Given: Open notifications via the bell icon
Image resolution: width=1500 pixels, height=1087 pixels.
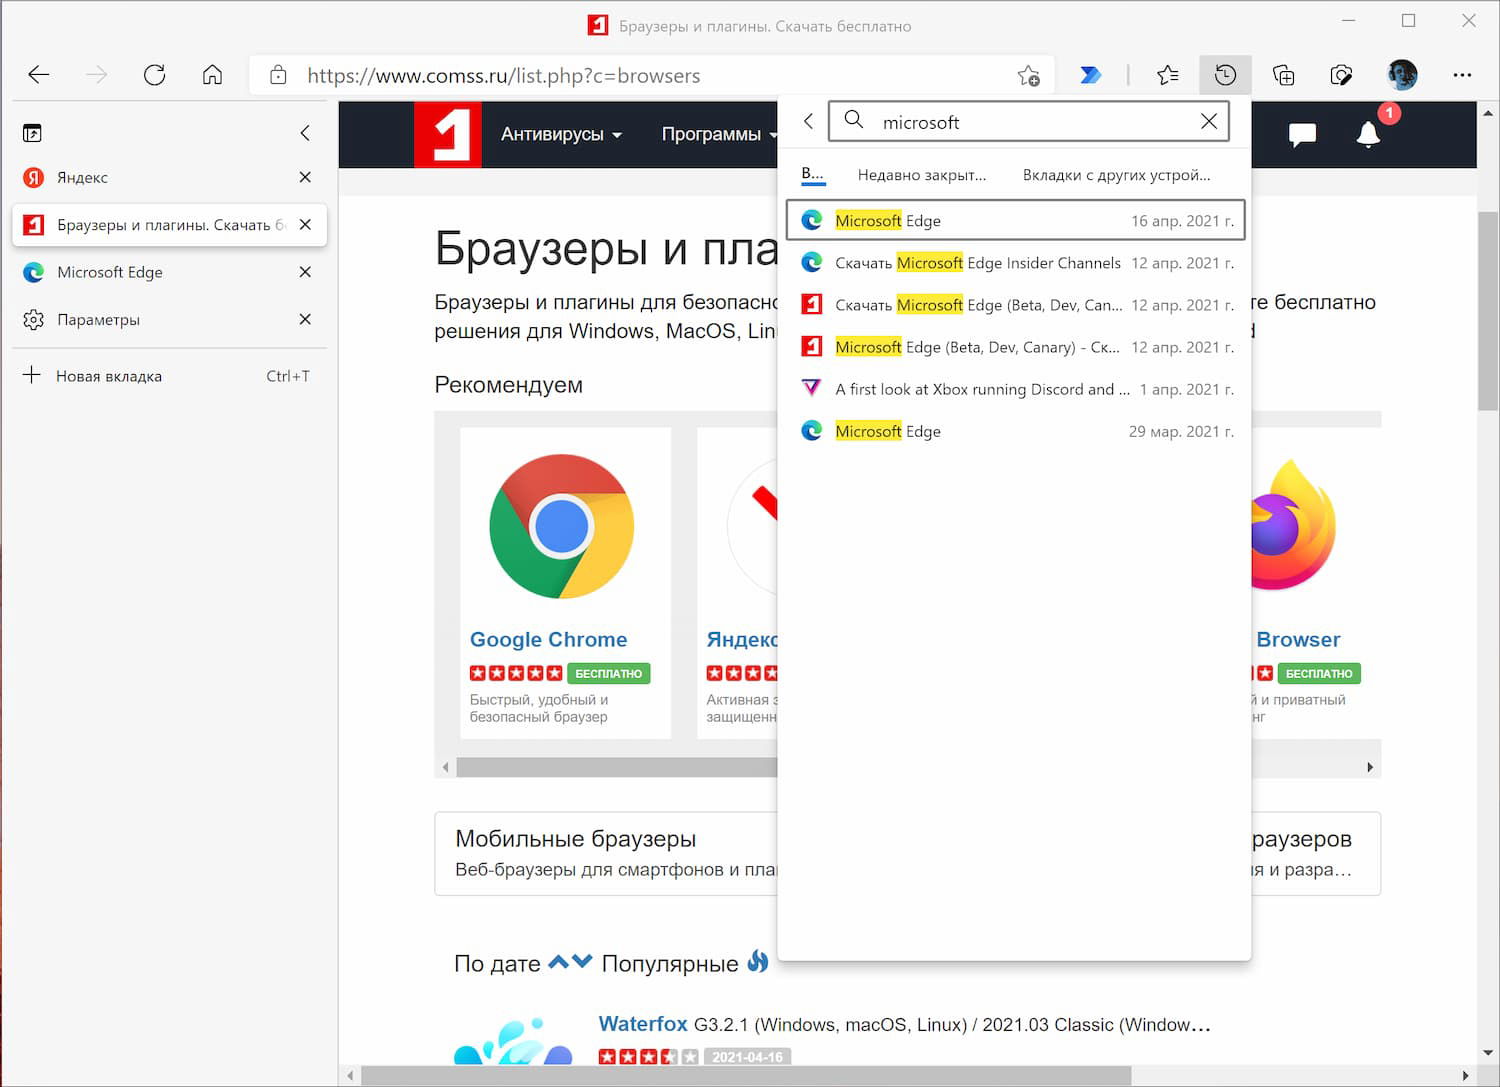Looking at the screenshot, I should (x=1368, y=134).
